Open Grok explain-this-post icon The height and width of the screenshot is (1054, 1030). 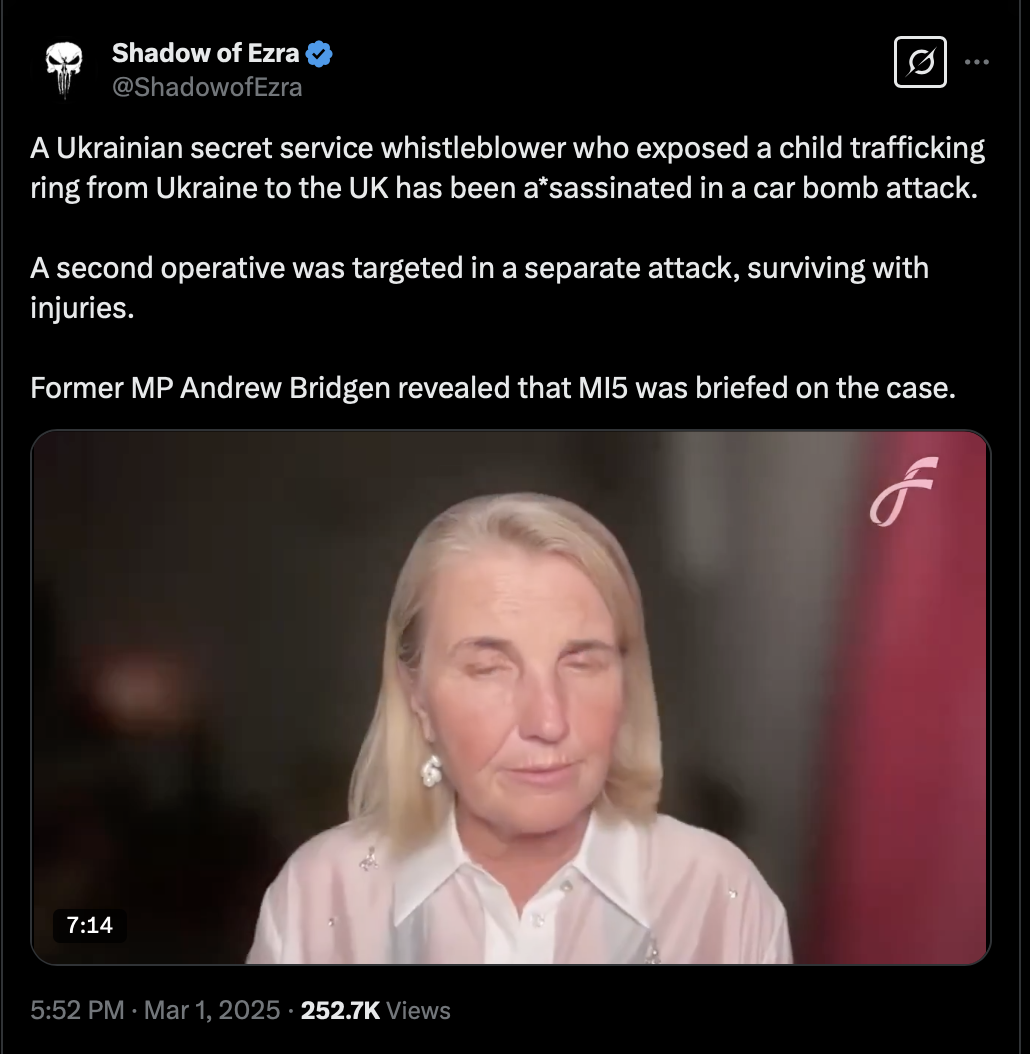tap(919, 62)
